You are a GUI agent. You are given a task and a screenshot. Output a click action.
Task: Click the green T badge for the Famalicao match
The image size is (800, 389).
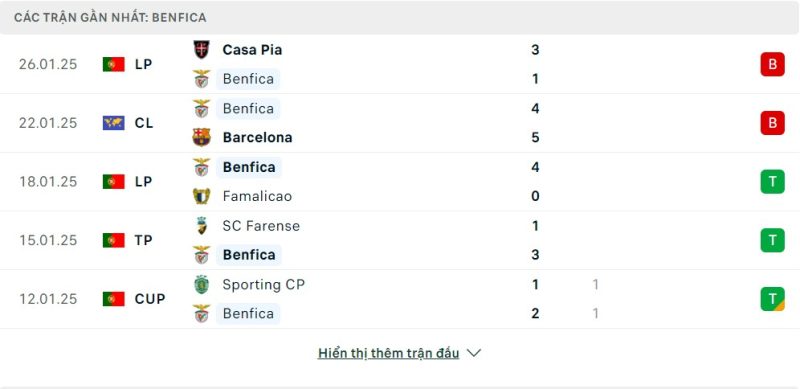click(x=772, y=182)
